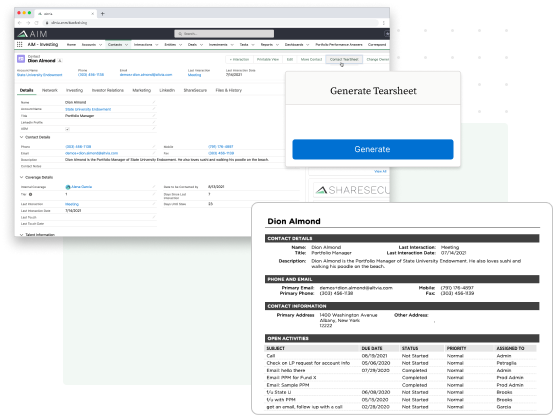Click the View All link
The height and width of the screenshot is (415, 553).
point(380,171)
